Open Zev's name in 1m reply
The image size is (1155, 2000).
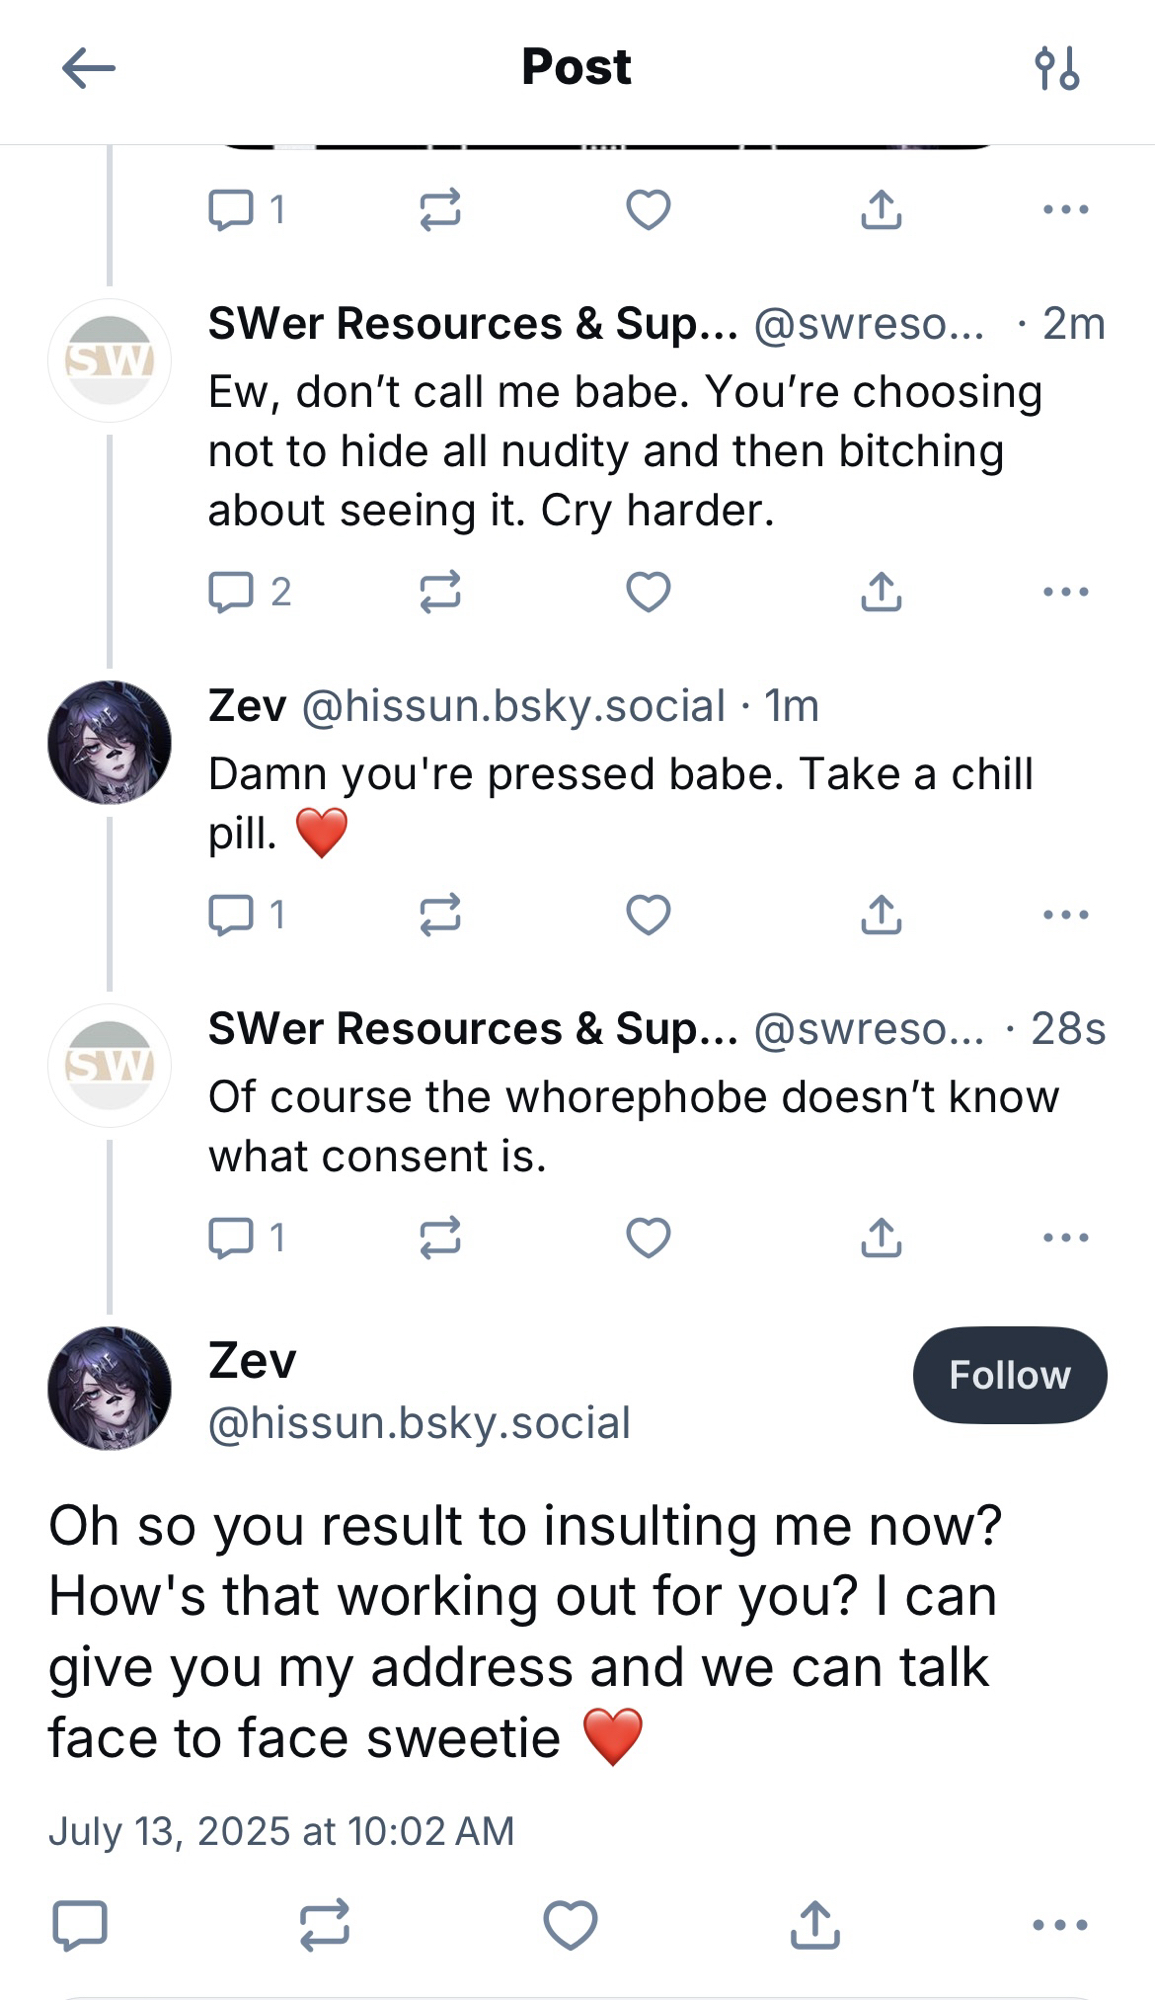coord(247,706)
